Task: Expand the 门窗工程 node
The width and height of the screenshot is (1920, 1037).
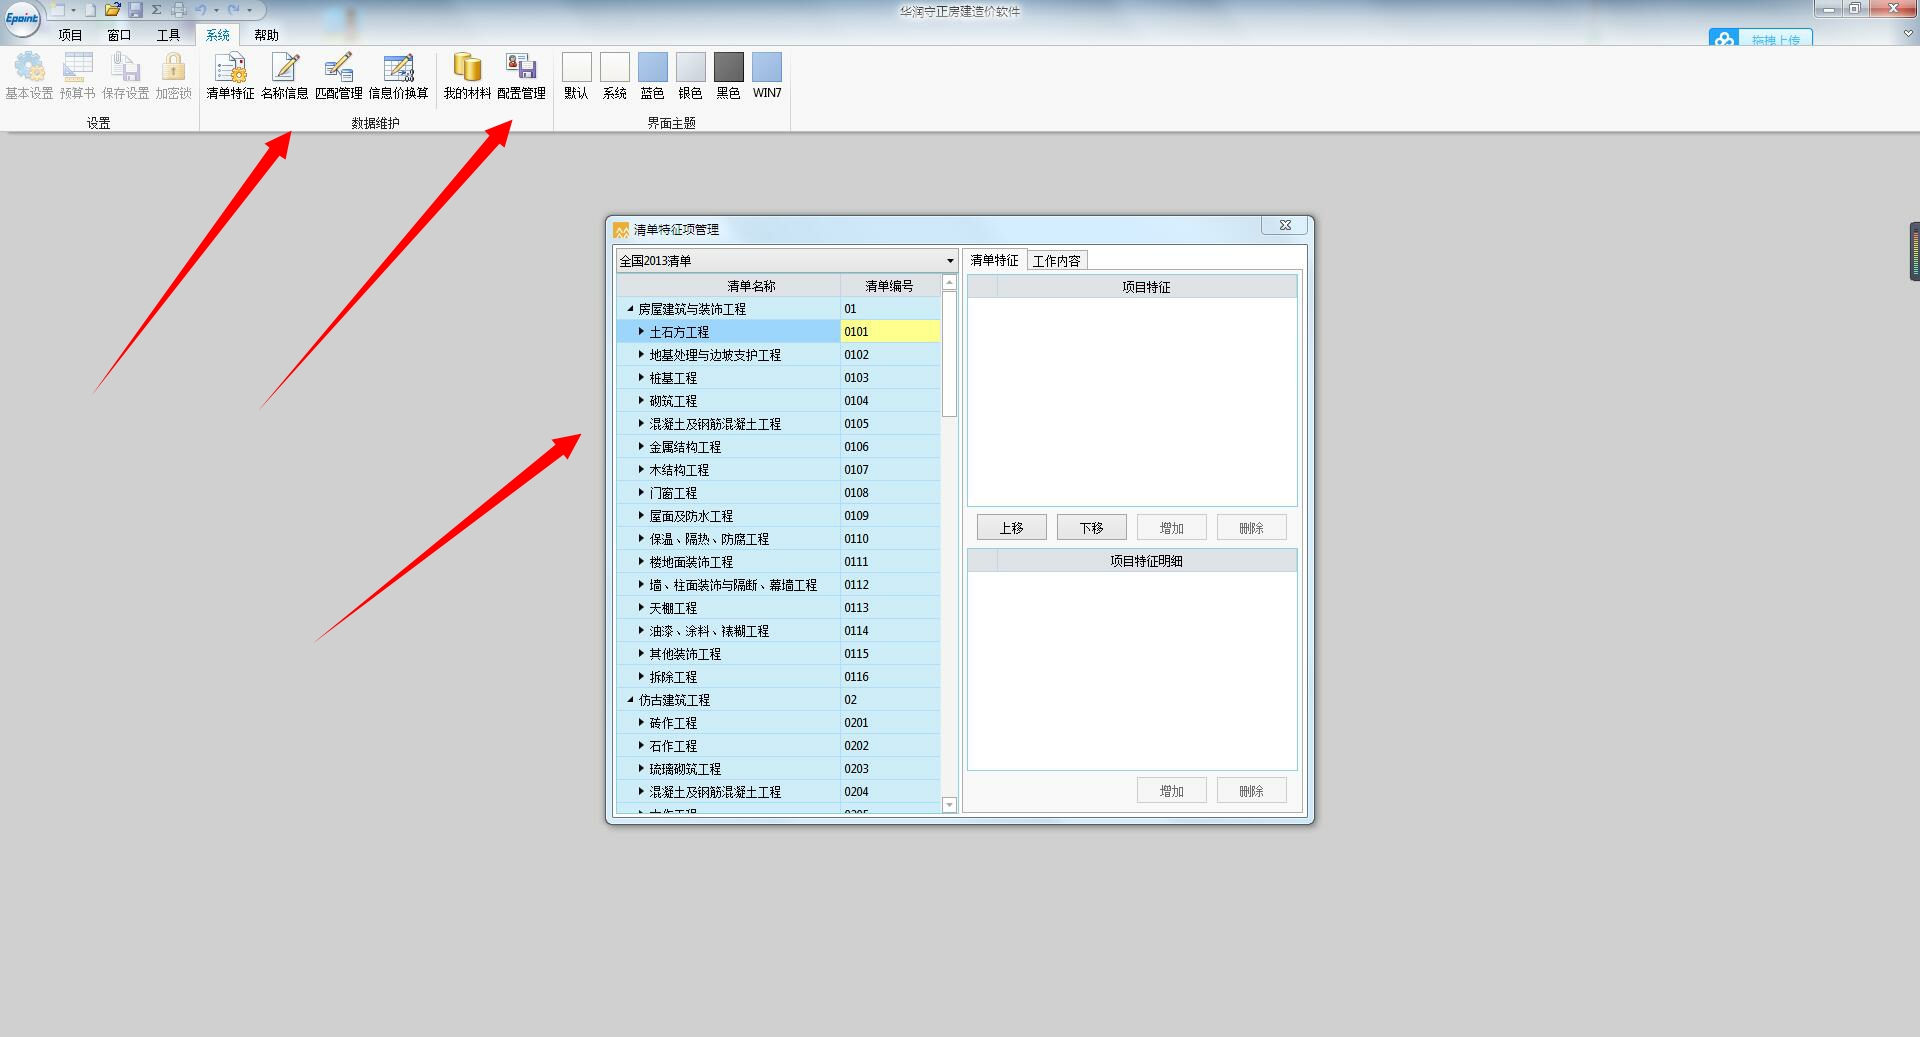Action: (641, 493)
